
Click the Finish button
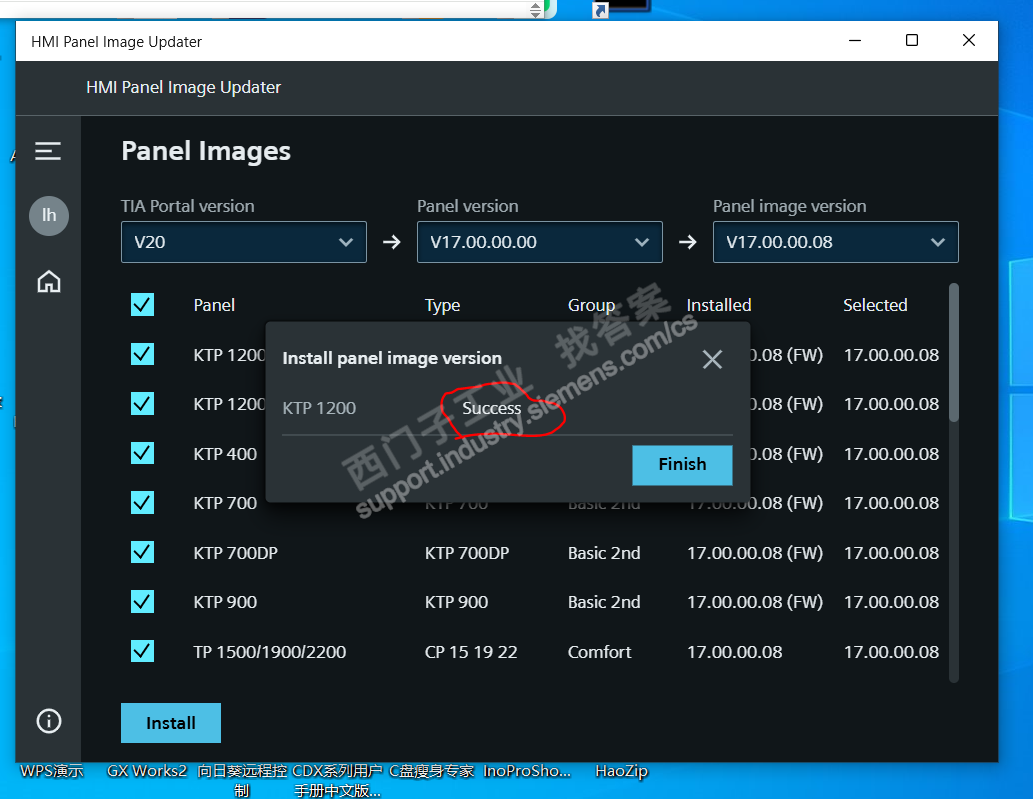tap(682, 465)
